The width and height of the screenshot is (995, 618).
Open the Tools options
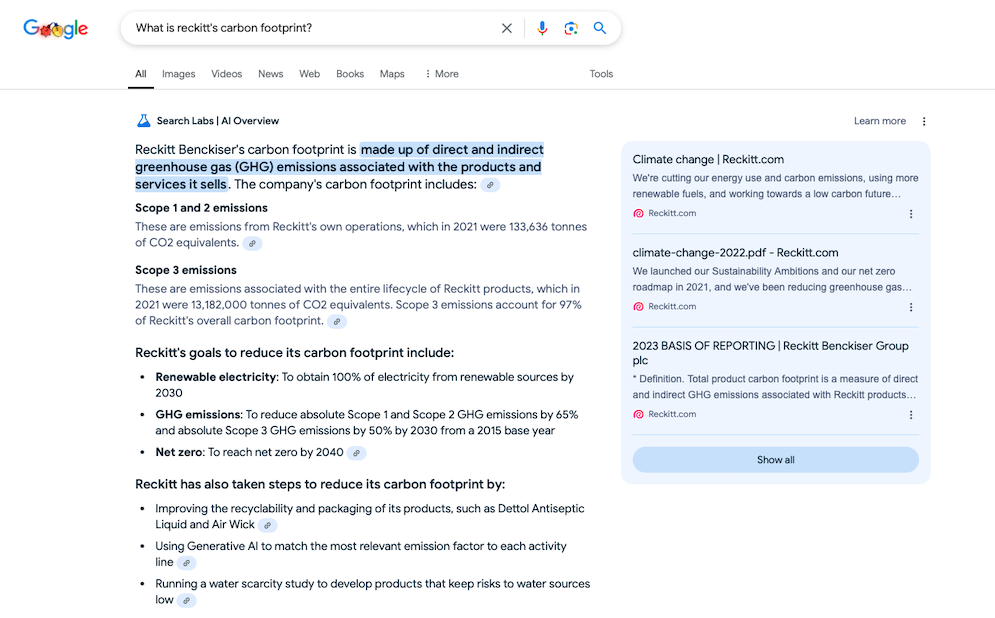point(601,74)
